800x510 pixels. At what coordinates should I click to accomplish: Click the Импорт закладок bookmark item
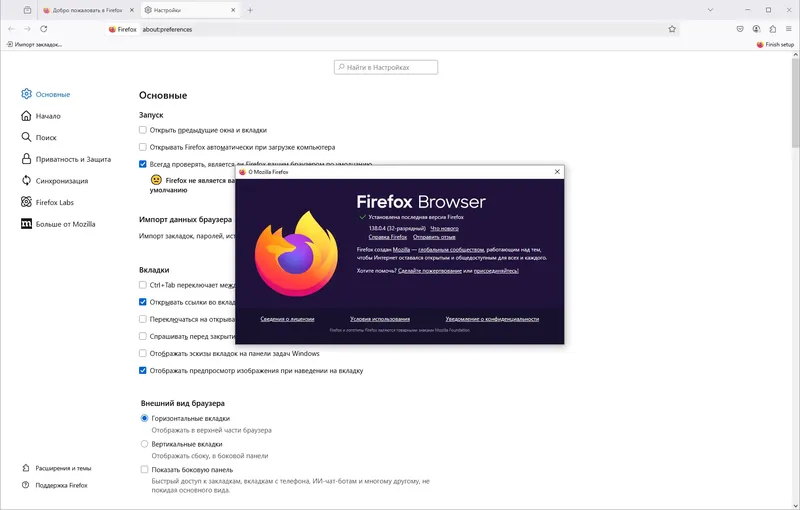(x=34, y=44)
